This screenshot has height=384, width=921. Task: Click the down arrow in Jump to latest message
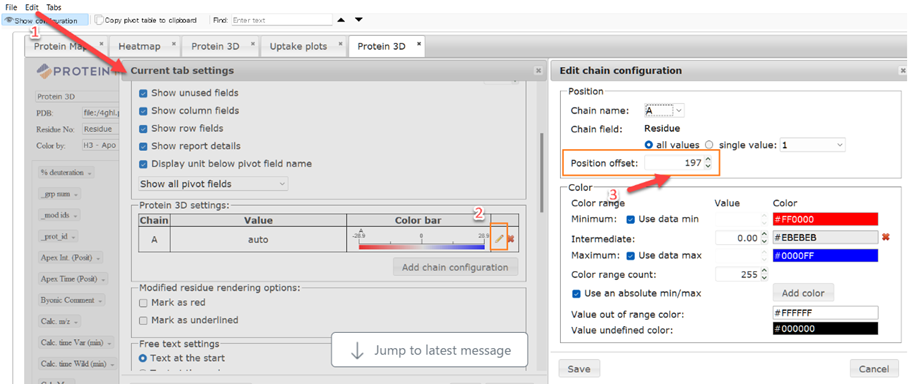pyautogui.click(x=357, y=351)
